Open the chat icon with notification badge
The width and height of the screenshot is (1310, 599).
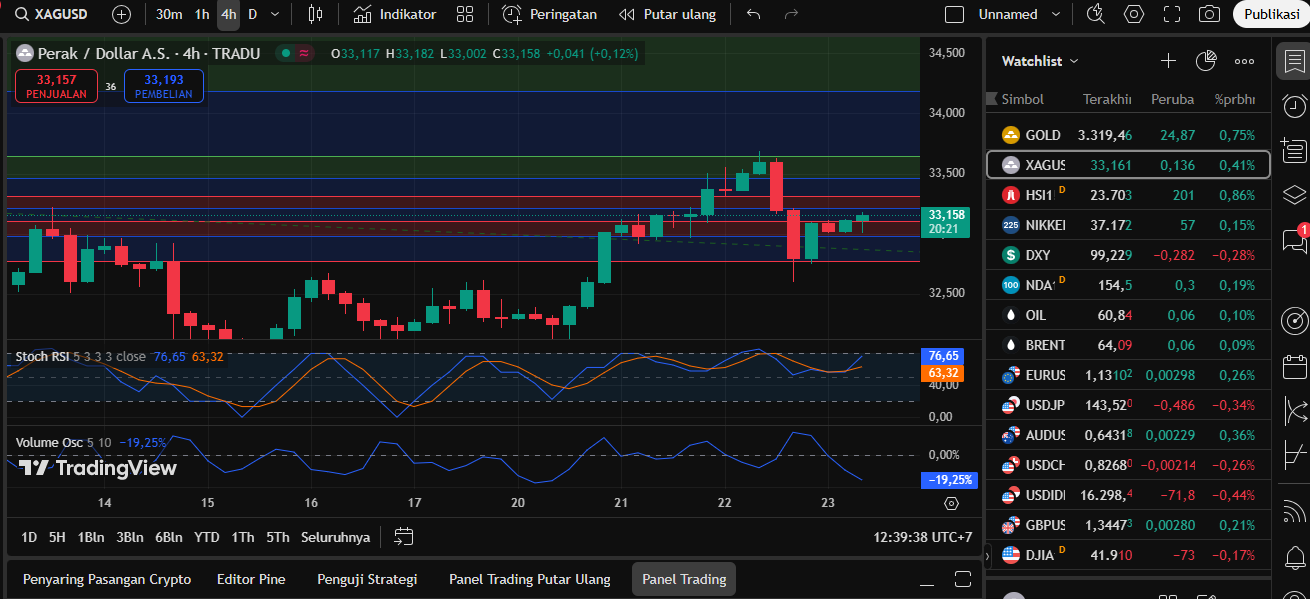pos(1294,240)
